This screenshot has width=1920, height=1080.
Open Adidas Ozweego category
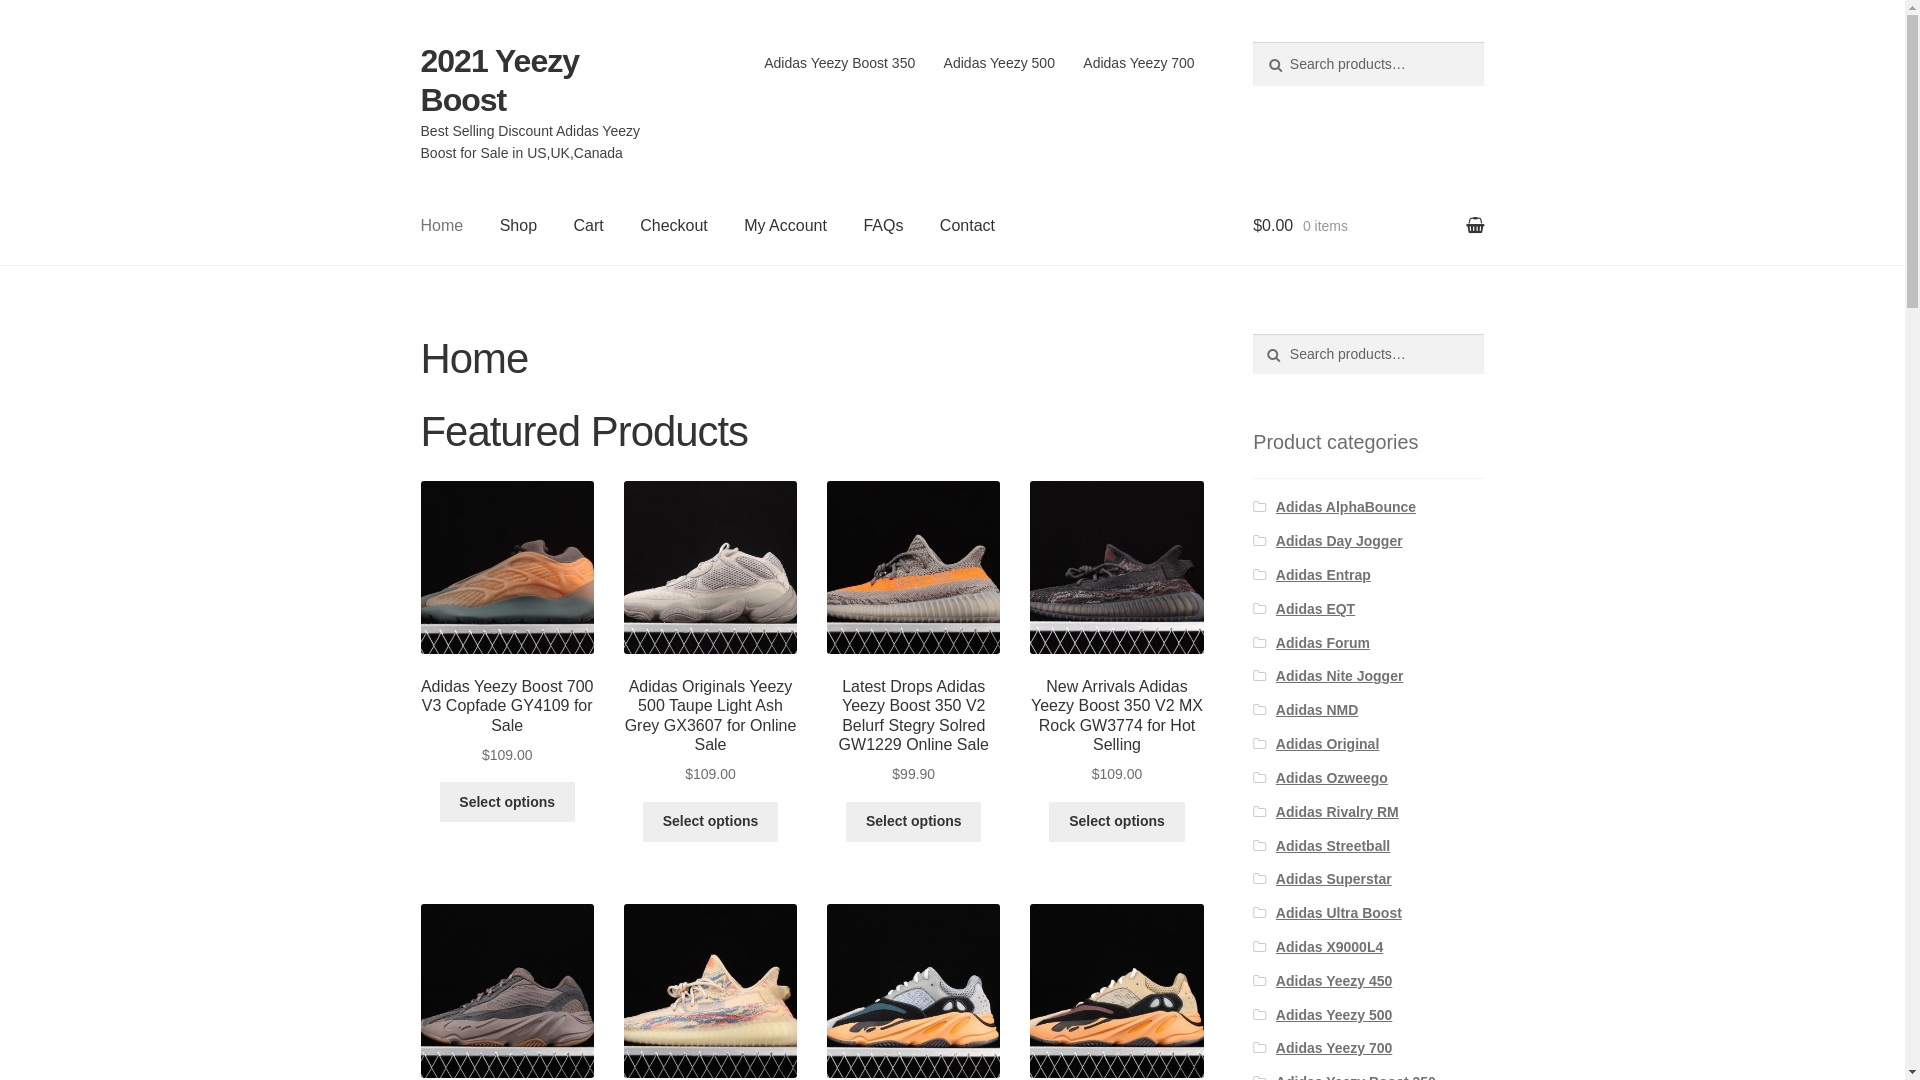1331,778
